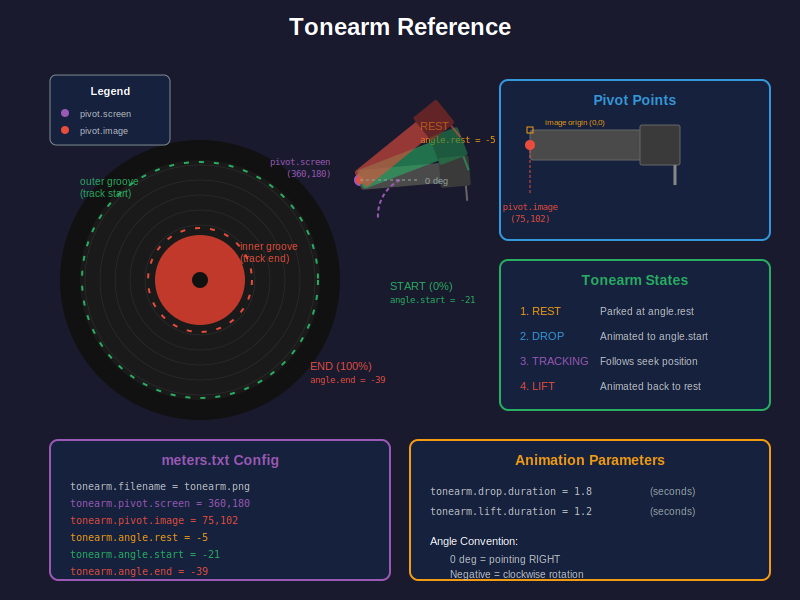Select the "Legend" heading
Viewport: 800px width, 600px height.
[x=110, y=91]
